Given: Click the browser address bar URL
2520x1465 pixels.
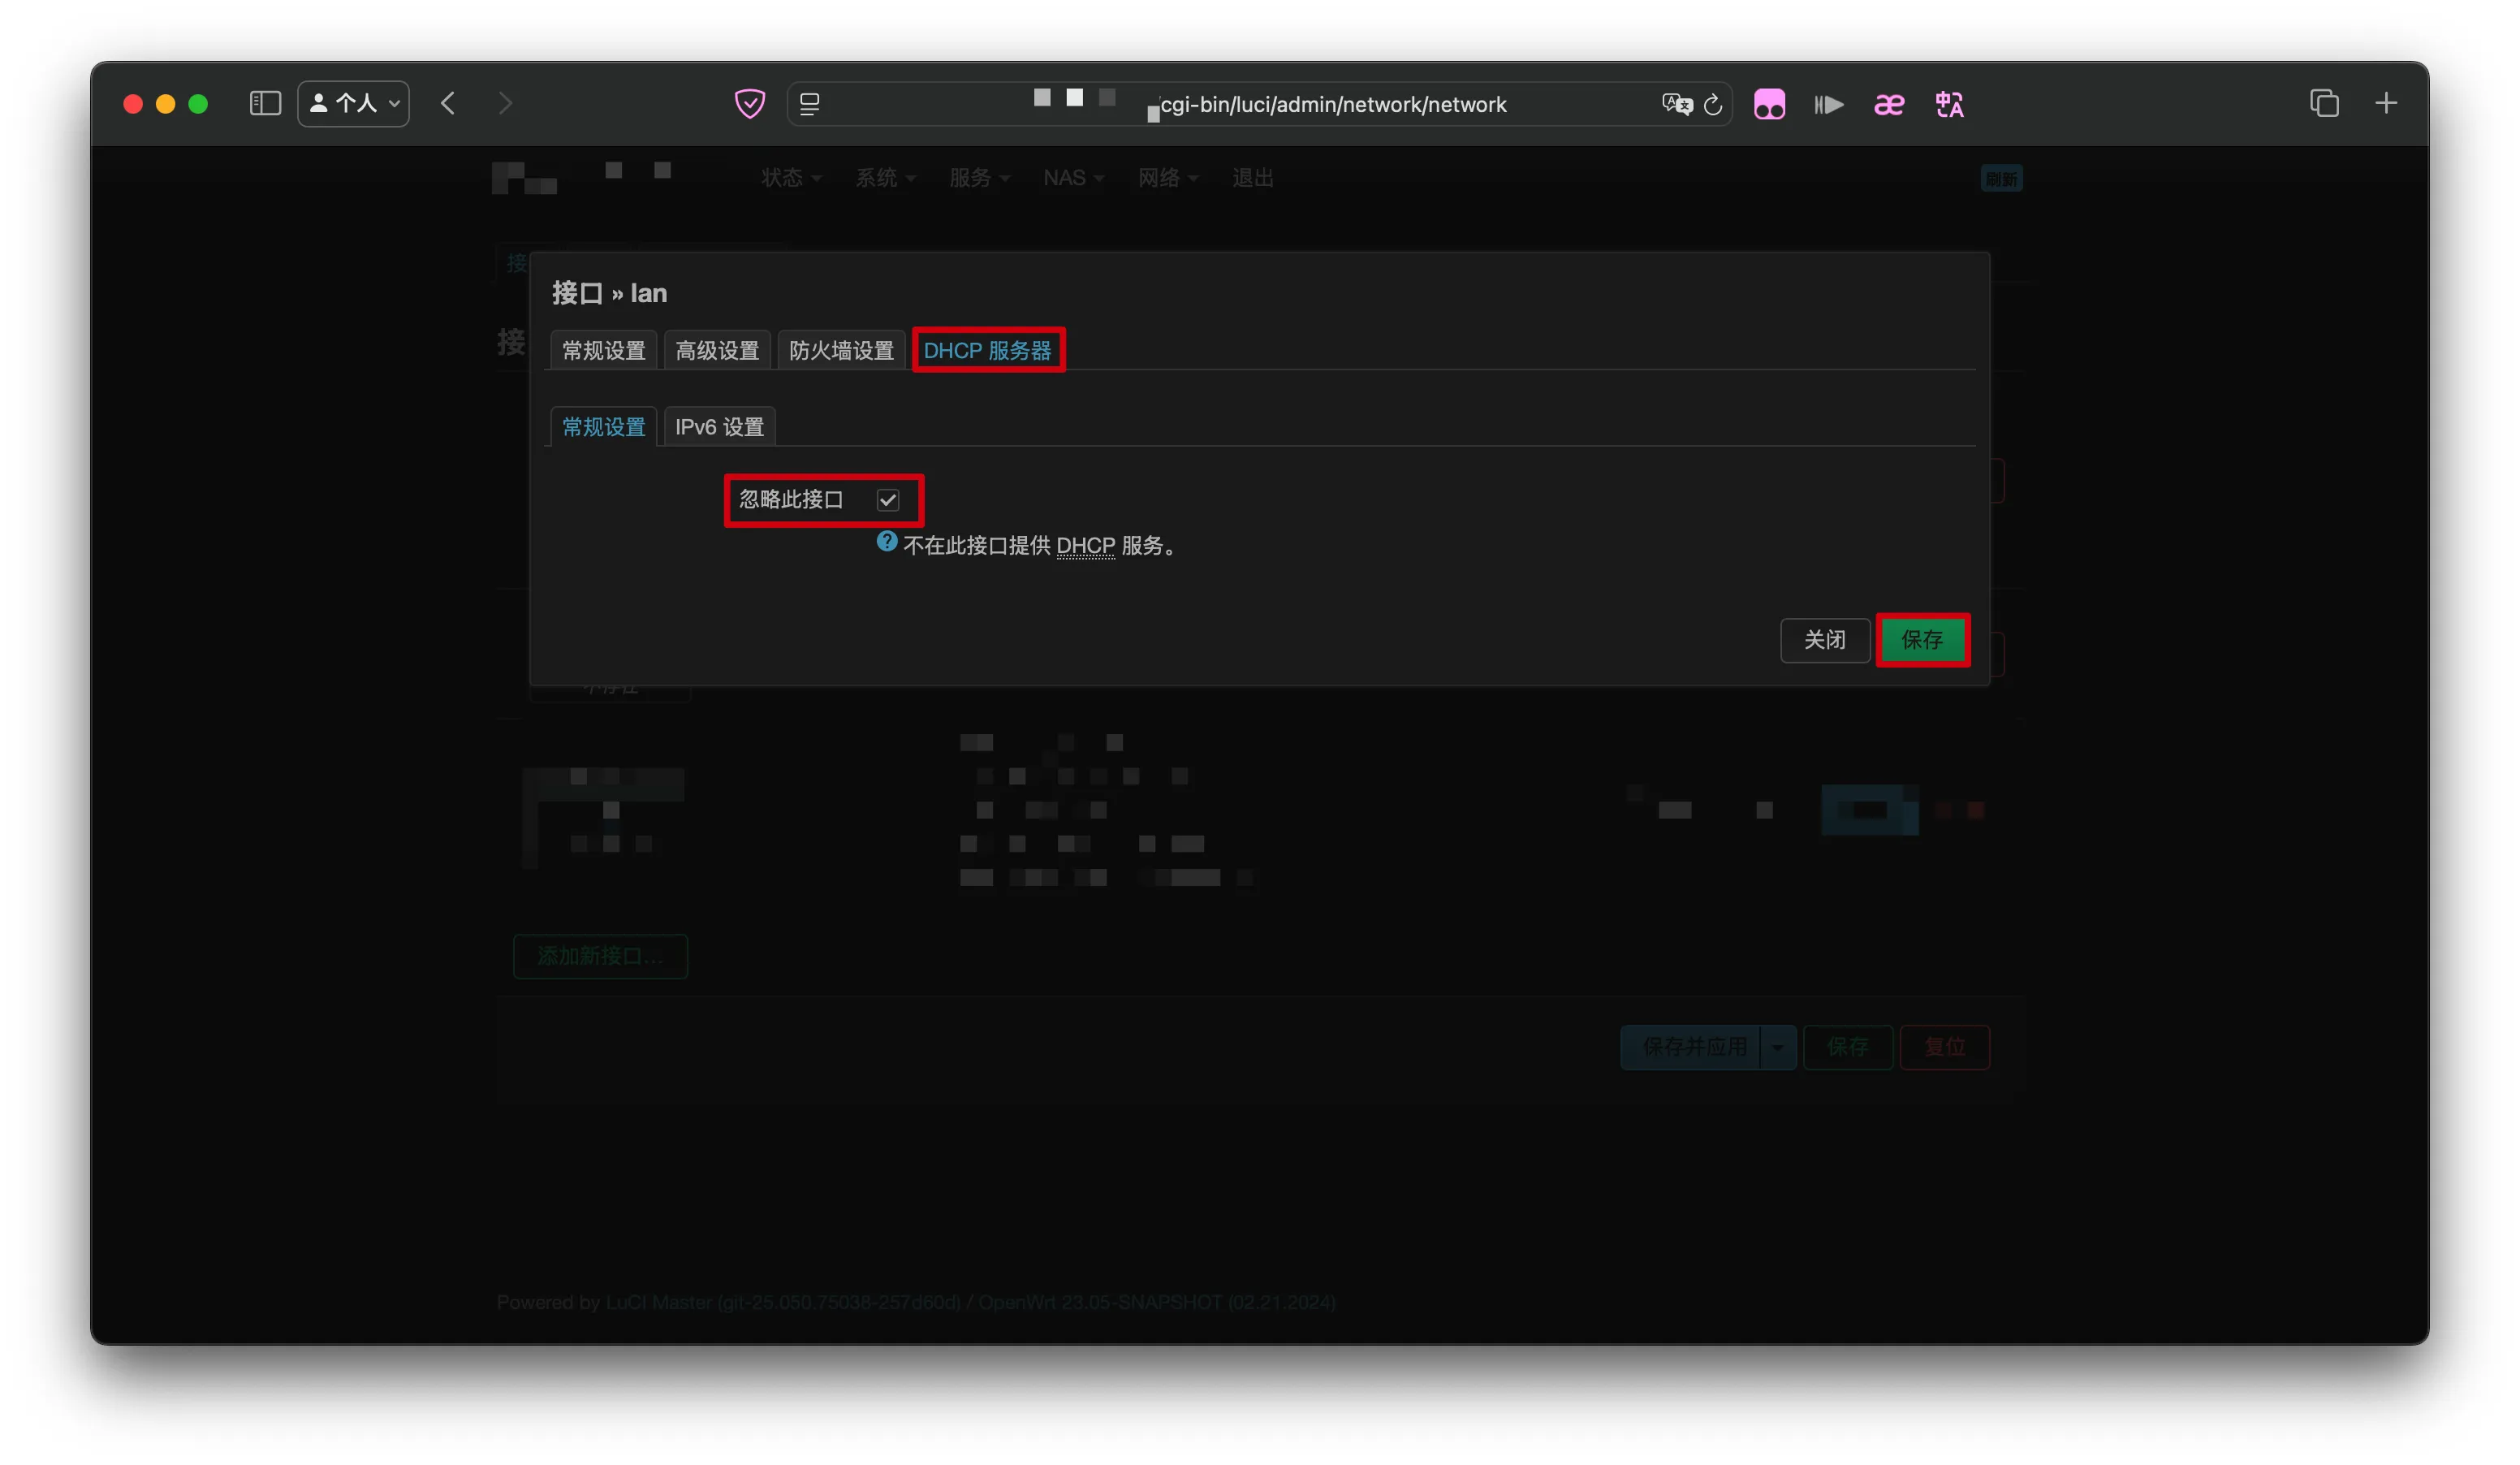Looking at the screenshot, I should [x=1332, y=105].
